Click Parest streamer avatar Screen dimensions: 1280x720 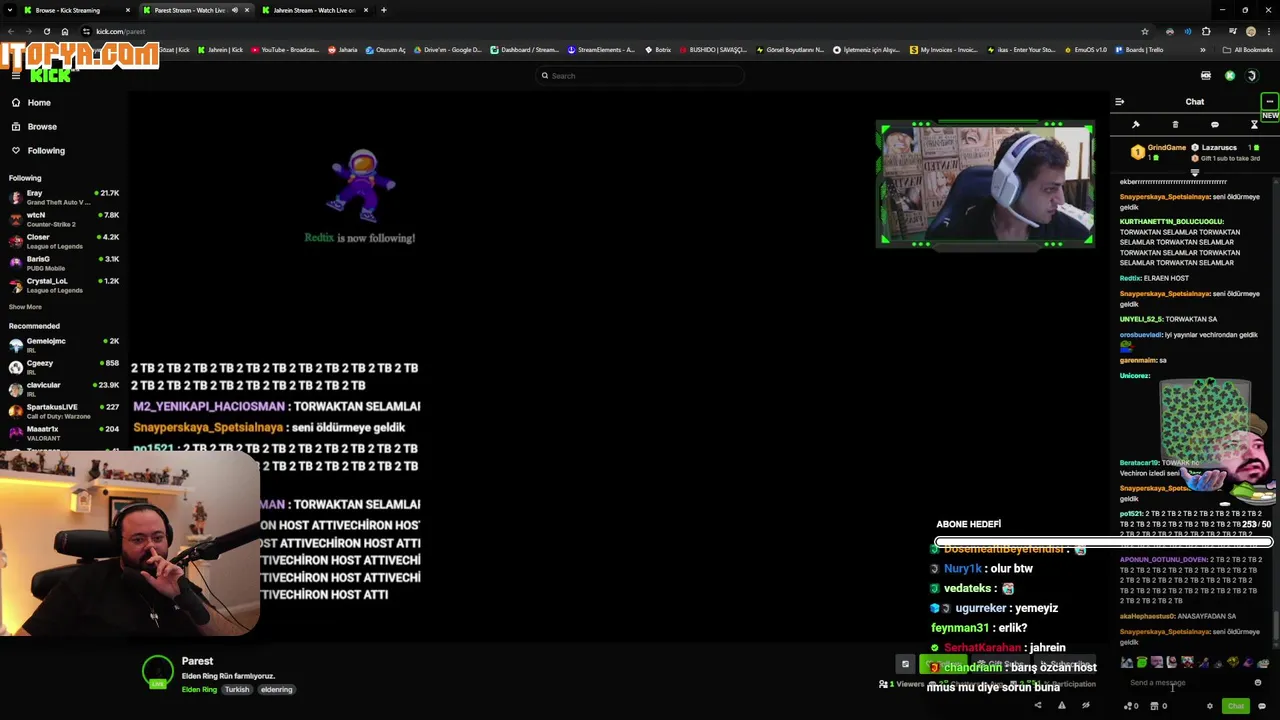coord(158,673)
